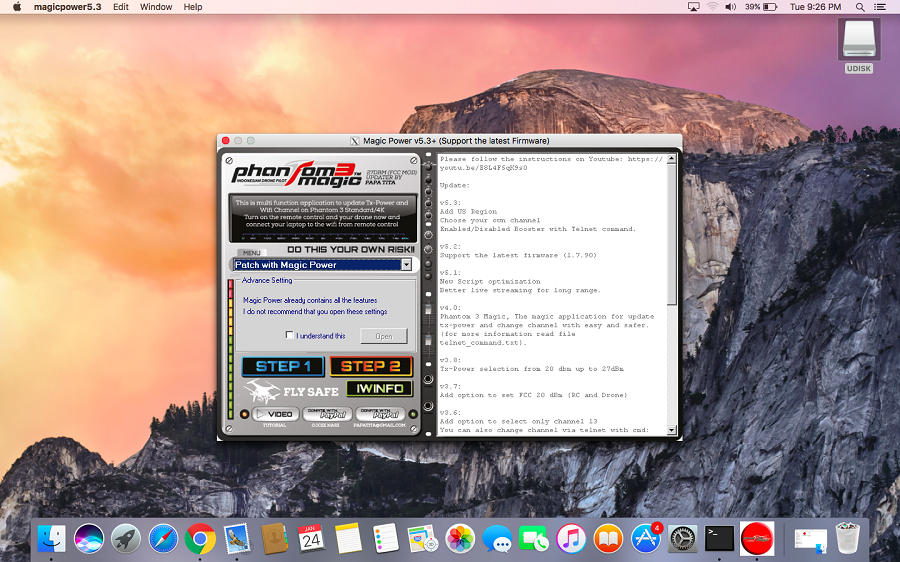Click the PayPal donate button for papatita@gmail.com
This screenshot has height=562, width=900.
click(x=380, y=414)
